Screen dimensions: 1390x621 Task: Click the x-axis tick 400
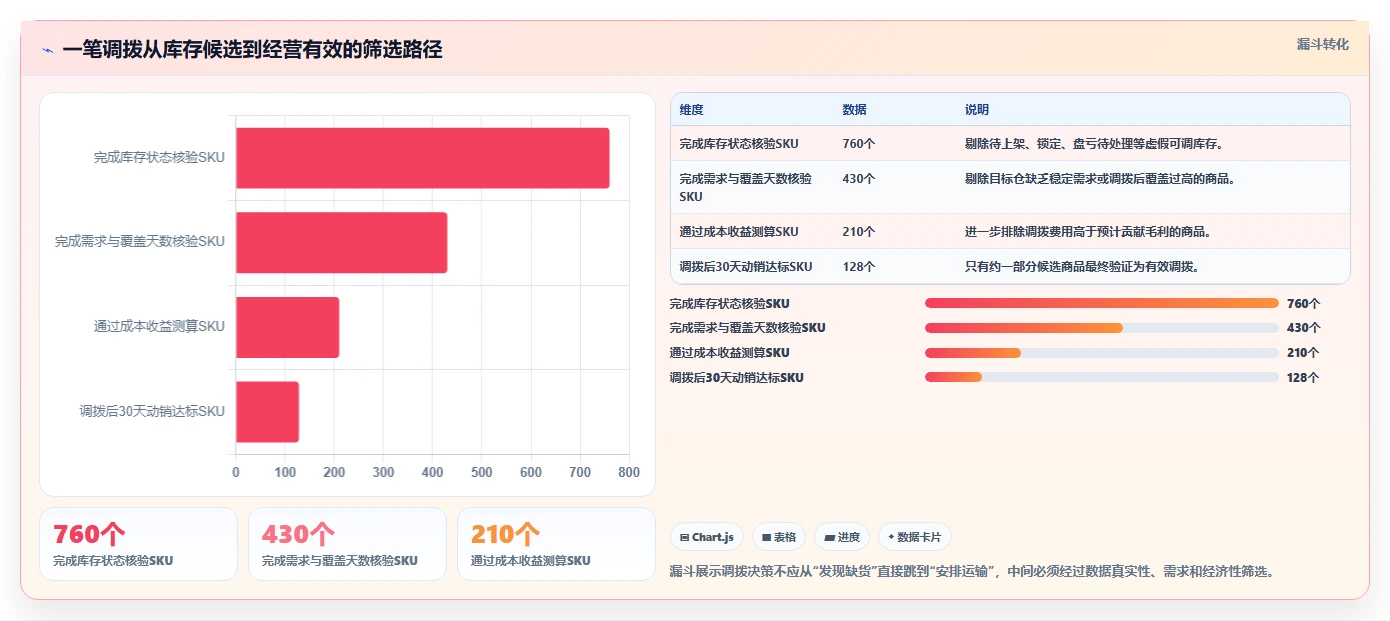[432, 472]
